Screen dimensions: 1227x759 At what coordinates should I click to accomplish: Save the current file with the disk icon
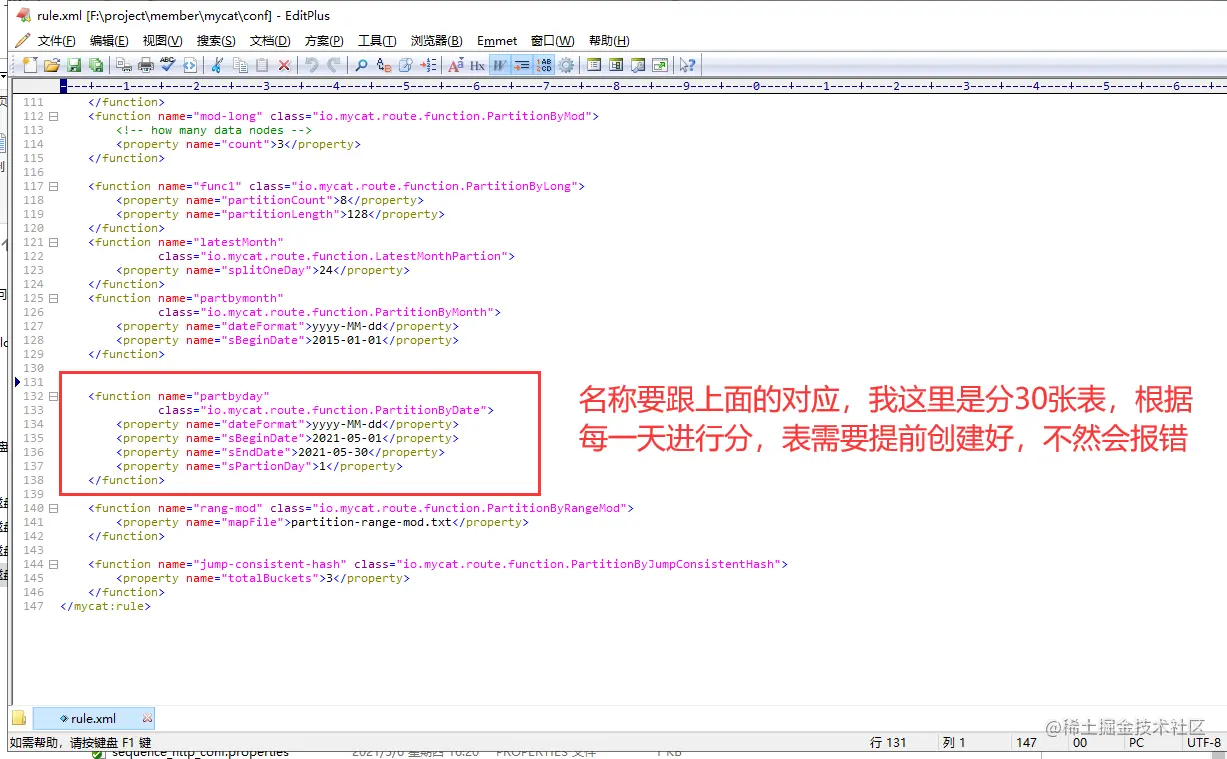pyautogui.click(x=74, y=65)
